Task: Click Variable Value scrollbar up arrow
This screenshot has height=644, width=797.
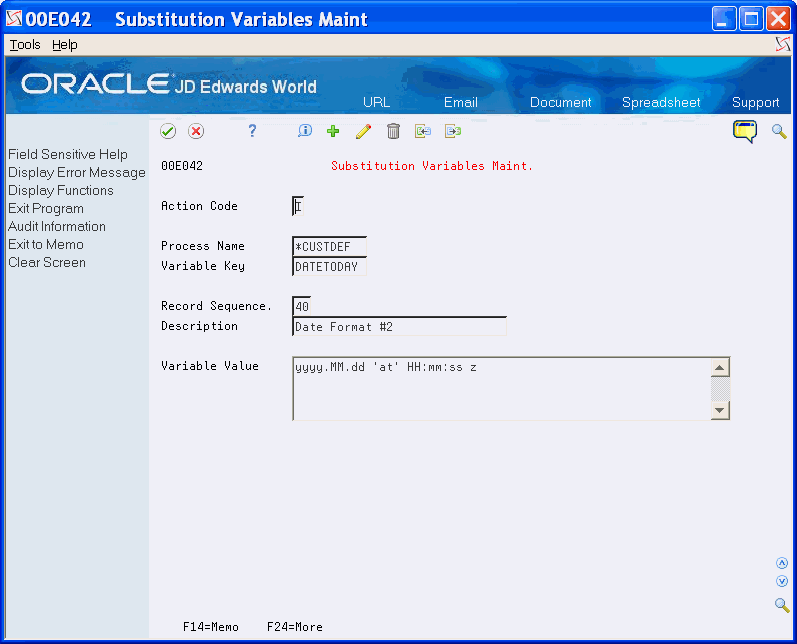Action: point(720,367)
